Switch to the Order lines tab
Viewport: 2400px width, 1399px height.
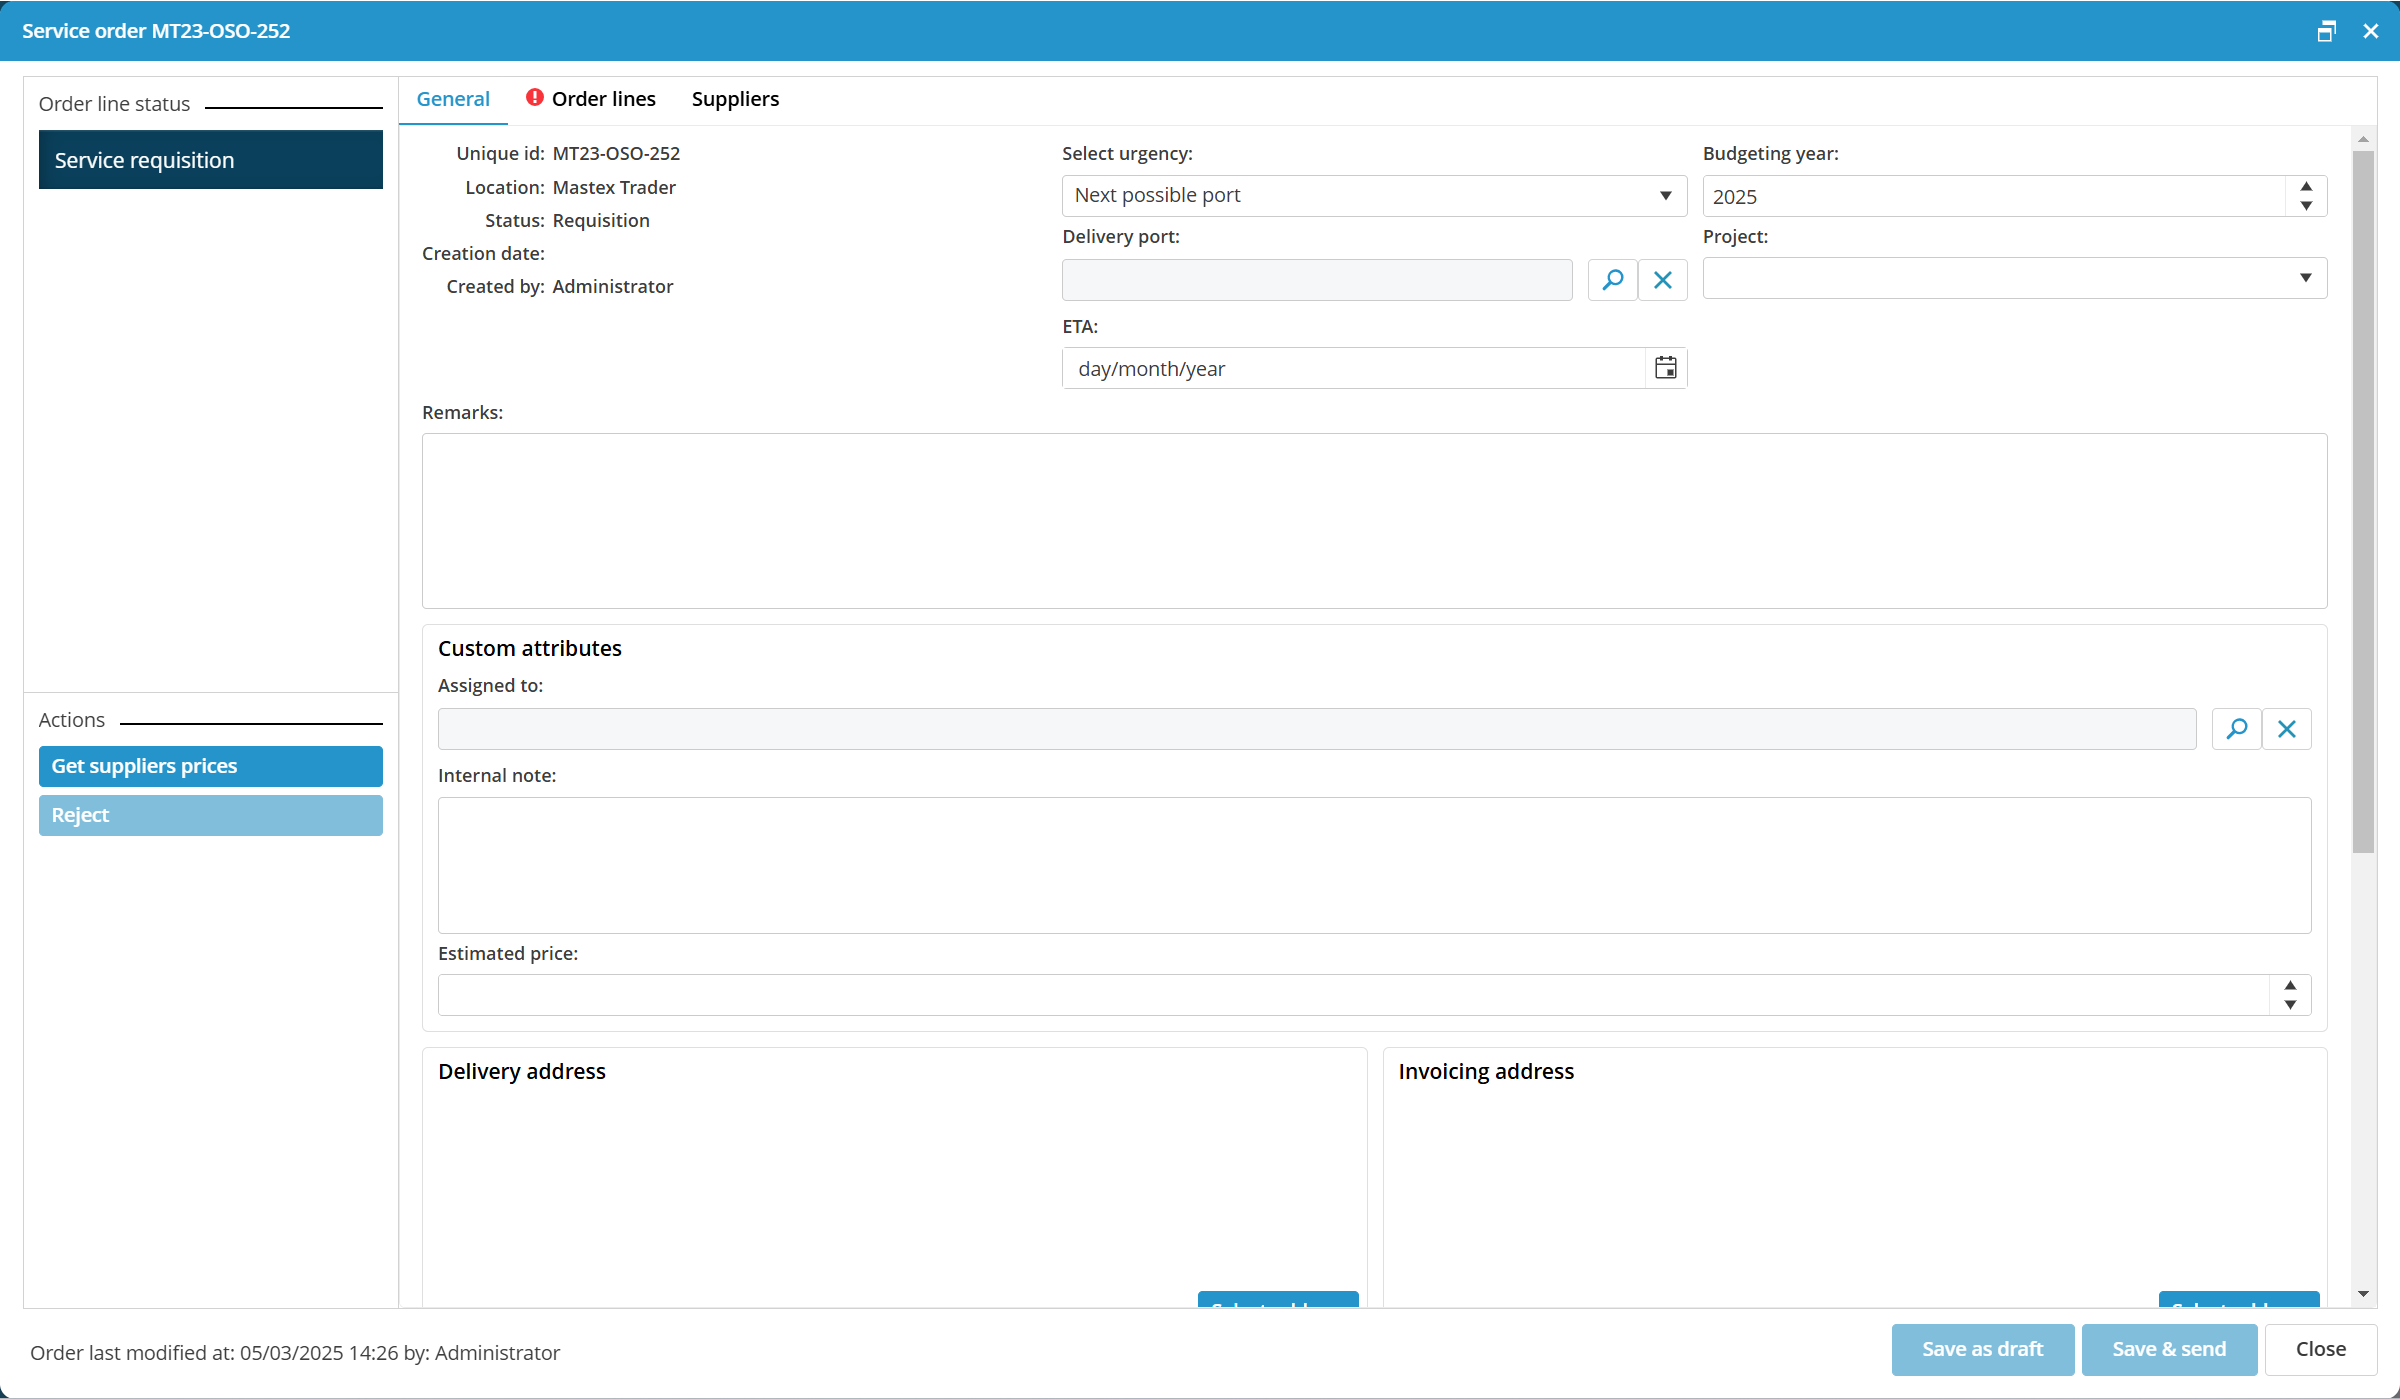pyautogui.click(x=591, y=99)
